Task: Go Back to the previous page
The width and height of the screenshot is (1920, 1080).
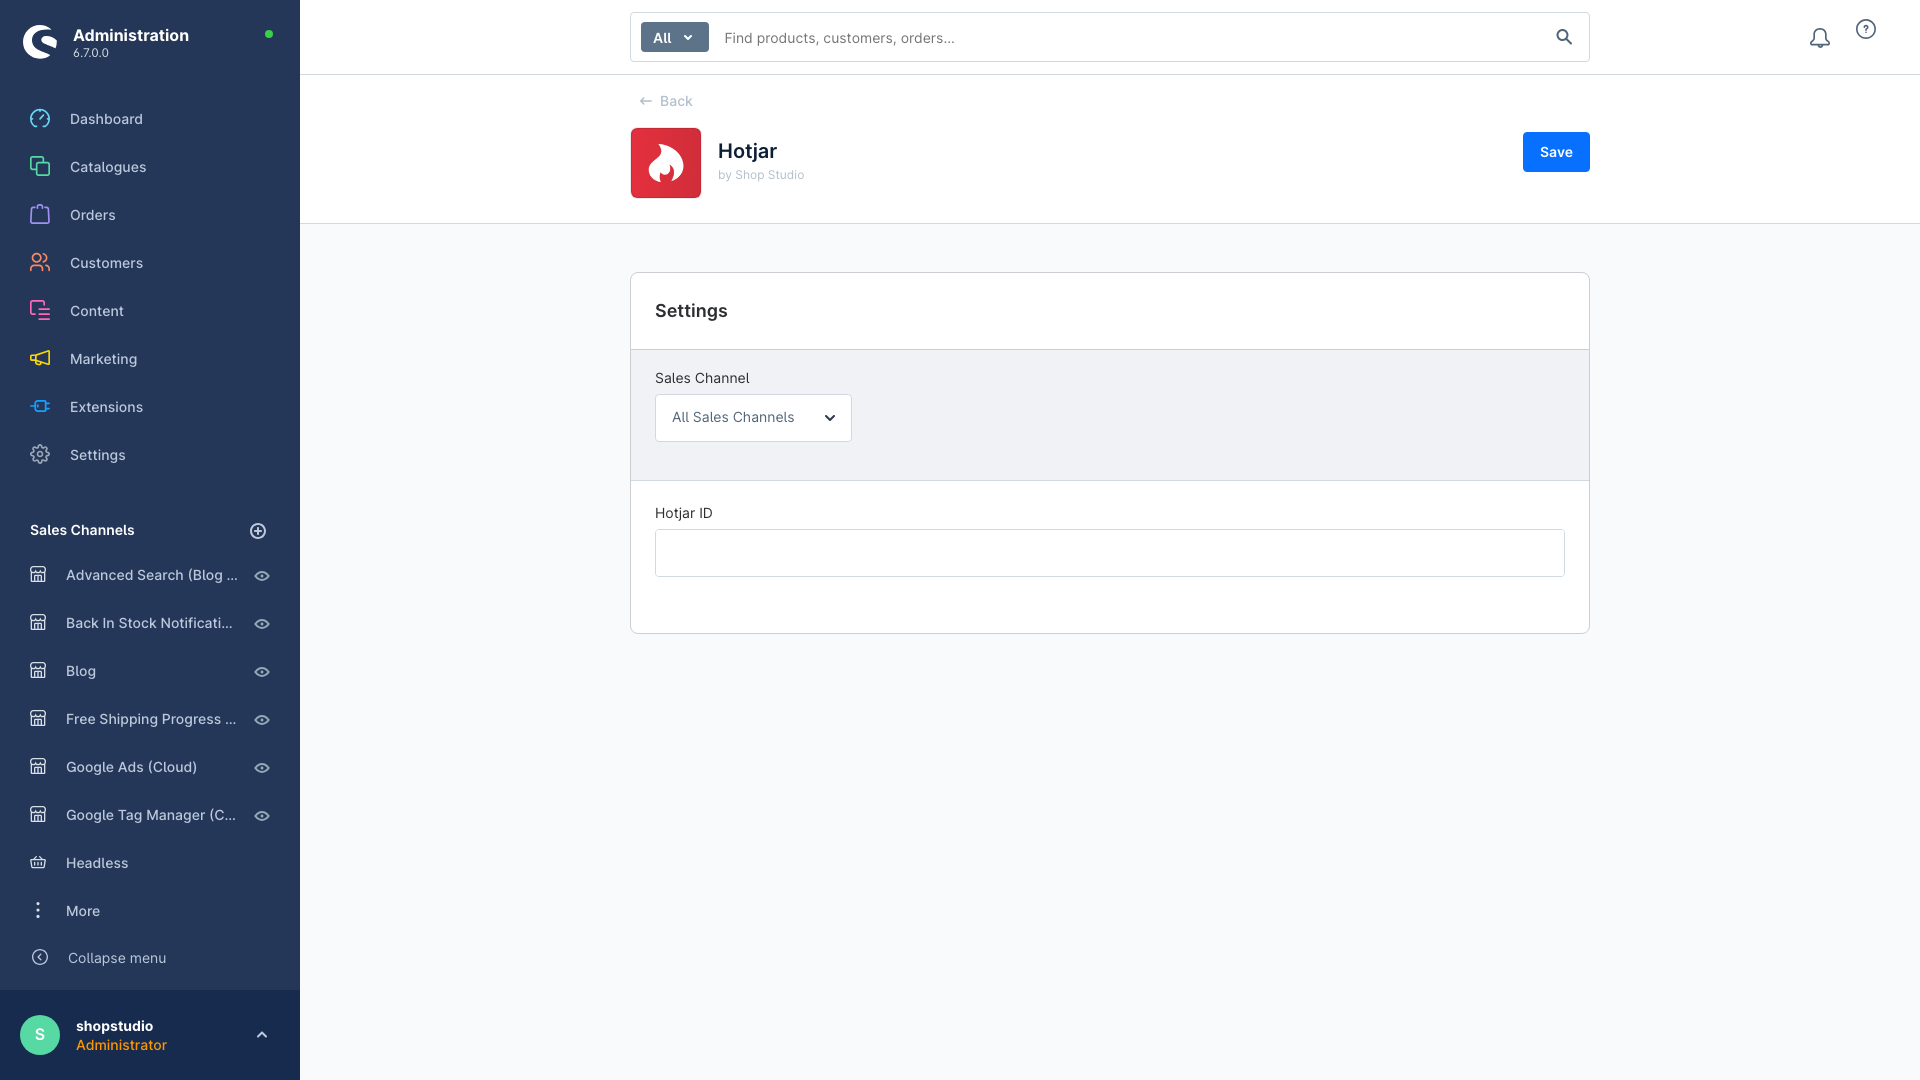Action: coord(666,101)
